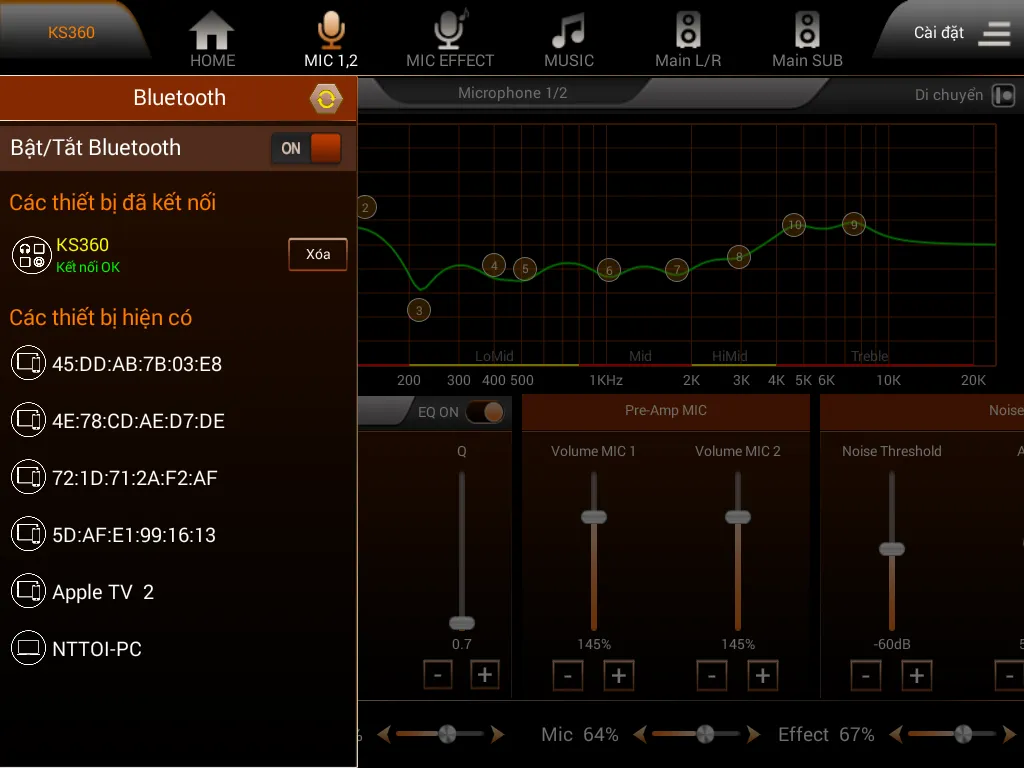
Task: Select the NTTOI-PC device entry
Action: pyautogui.click(x=97, y=649)
